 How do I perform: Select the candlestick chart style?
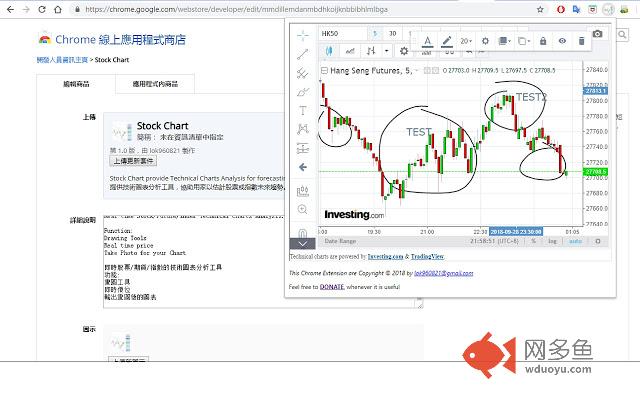click(x=329, y=51)
